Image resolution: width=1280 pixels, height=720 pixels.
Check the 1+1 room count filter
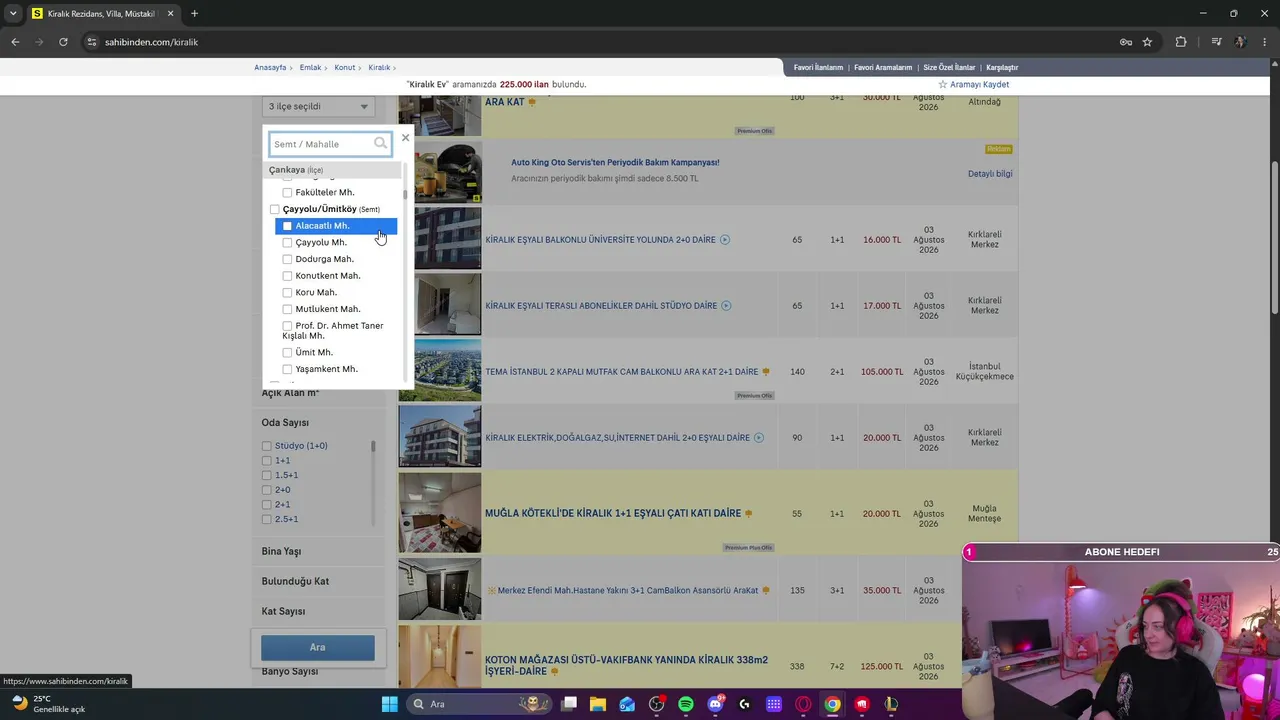(x=266, y=461)
